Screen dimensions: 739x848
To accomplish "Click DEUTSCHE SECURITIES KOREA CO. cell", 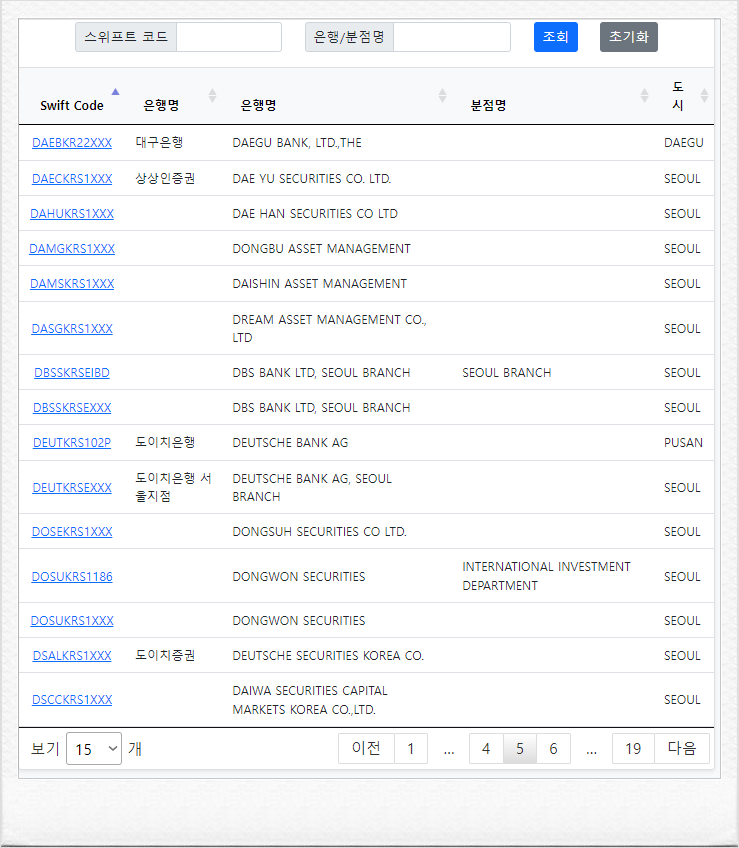I will click(328, 655).
